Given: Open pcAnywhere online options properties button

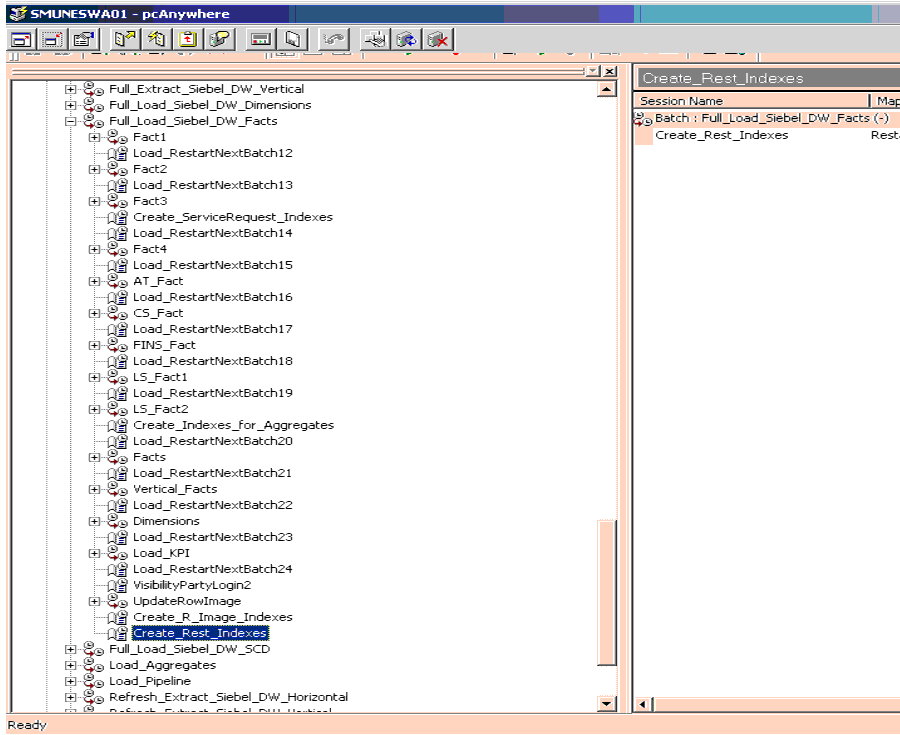Looking at the screenshot, I should coord(83,40).
